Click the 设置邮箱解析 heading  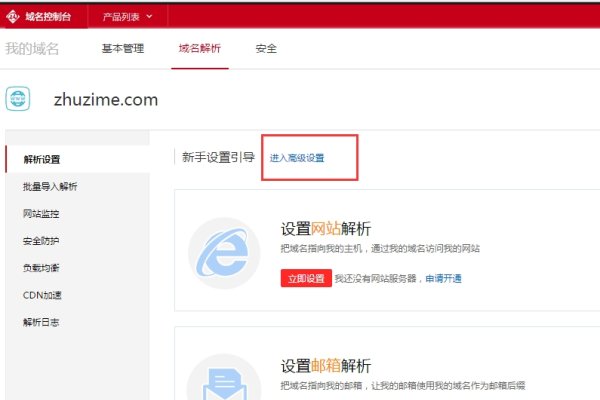pyautogui.click(x=326, y=366)
